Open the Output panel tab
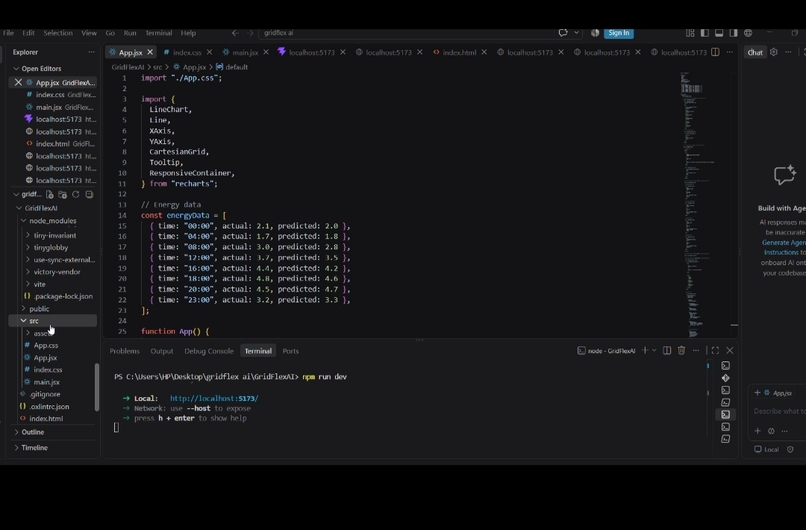The image size is (806, 530). (161, 351)
